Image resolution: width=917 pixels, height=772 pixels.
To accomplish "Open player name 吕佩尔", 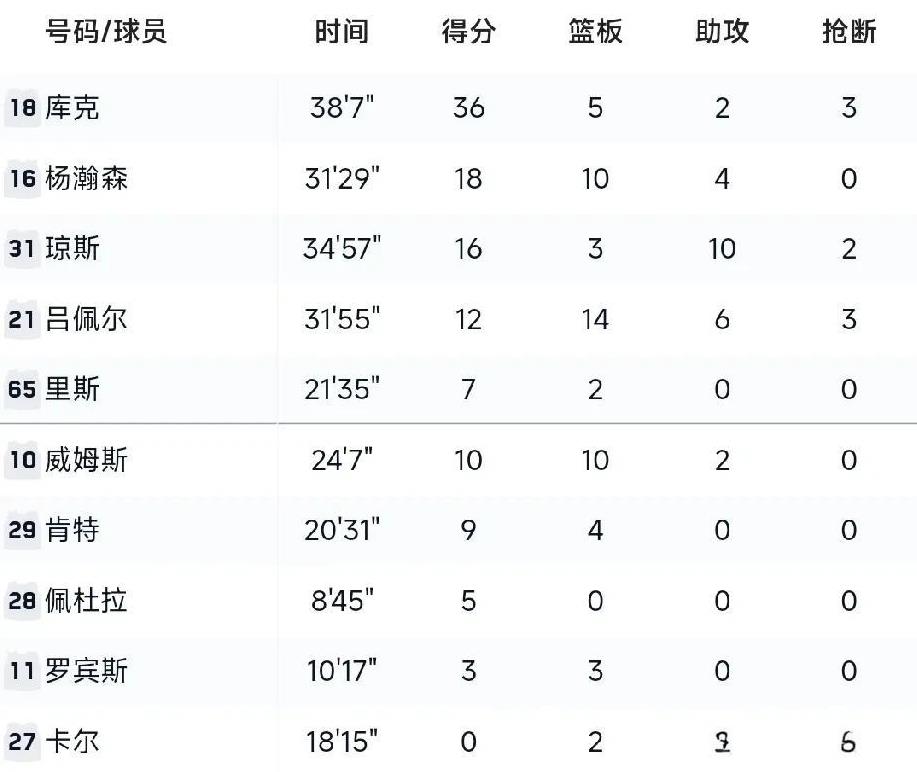I will click(86, 319).
